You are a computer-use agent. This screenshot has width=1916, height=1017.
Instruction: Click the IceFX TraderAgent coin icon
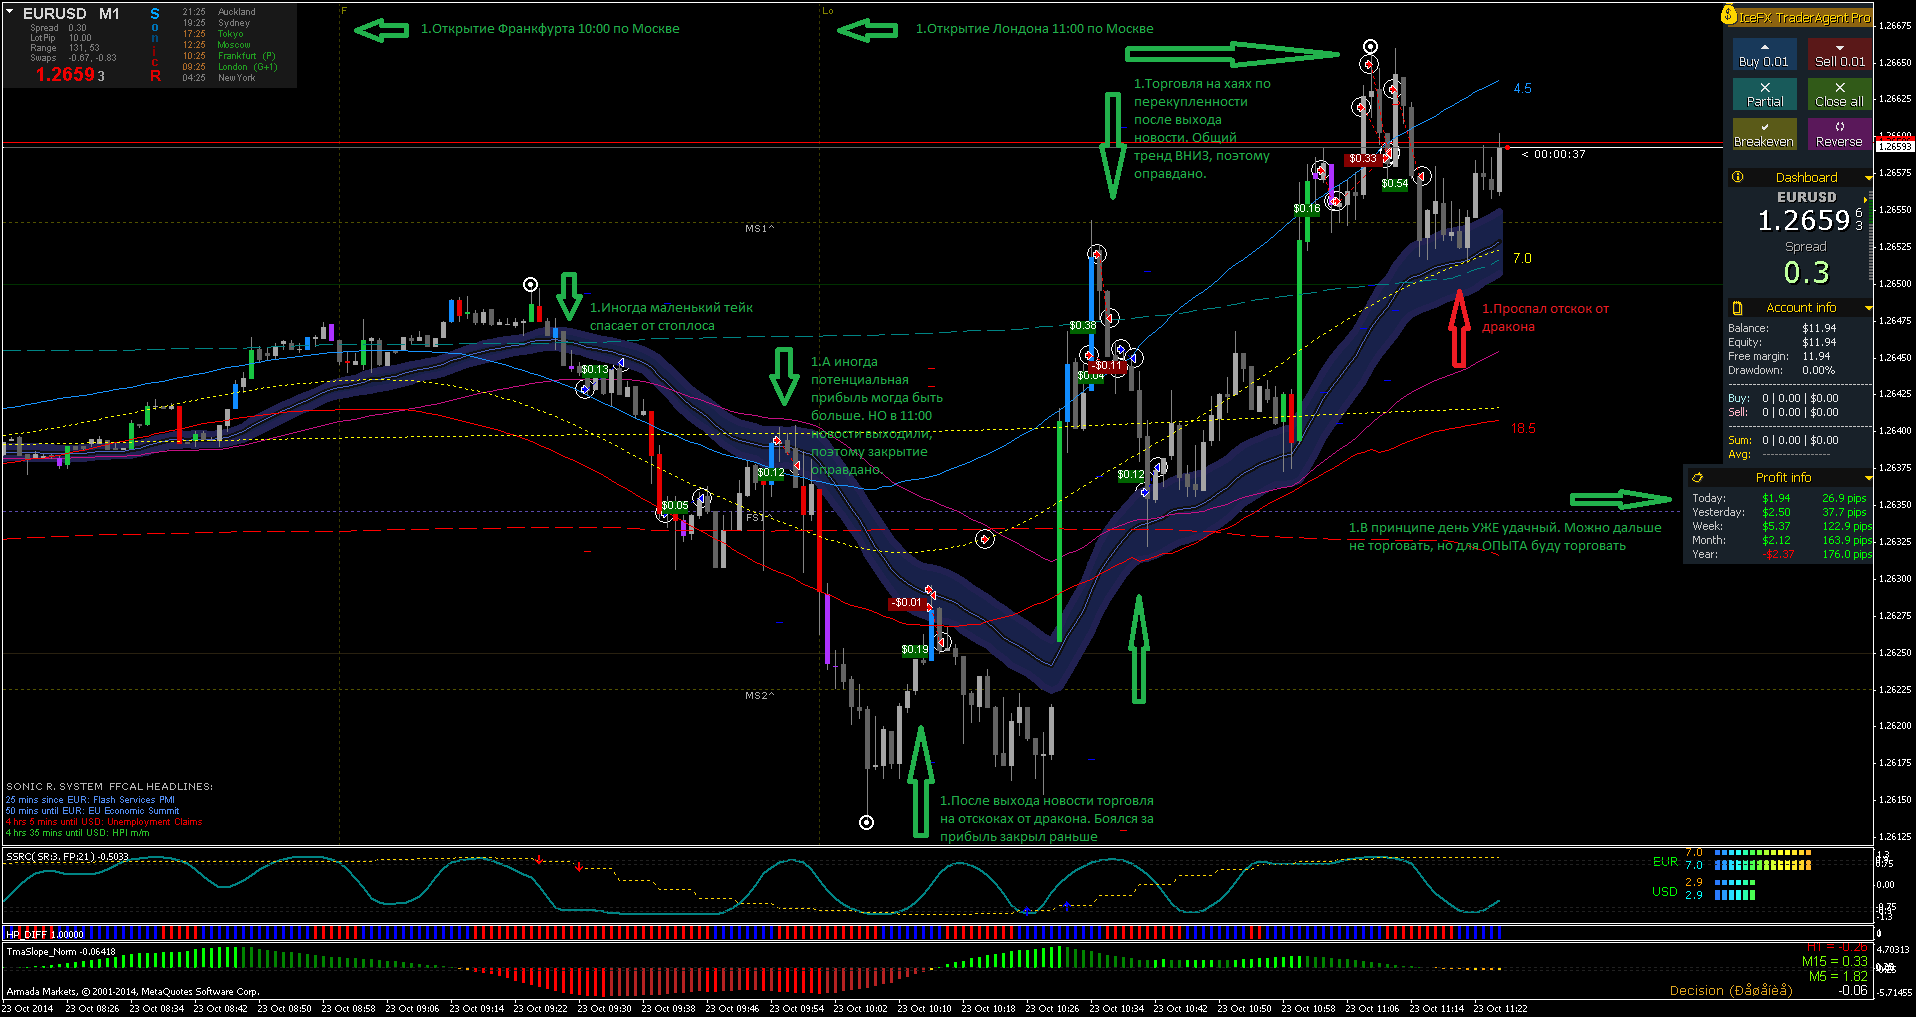coord(1729,15)
